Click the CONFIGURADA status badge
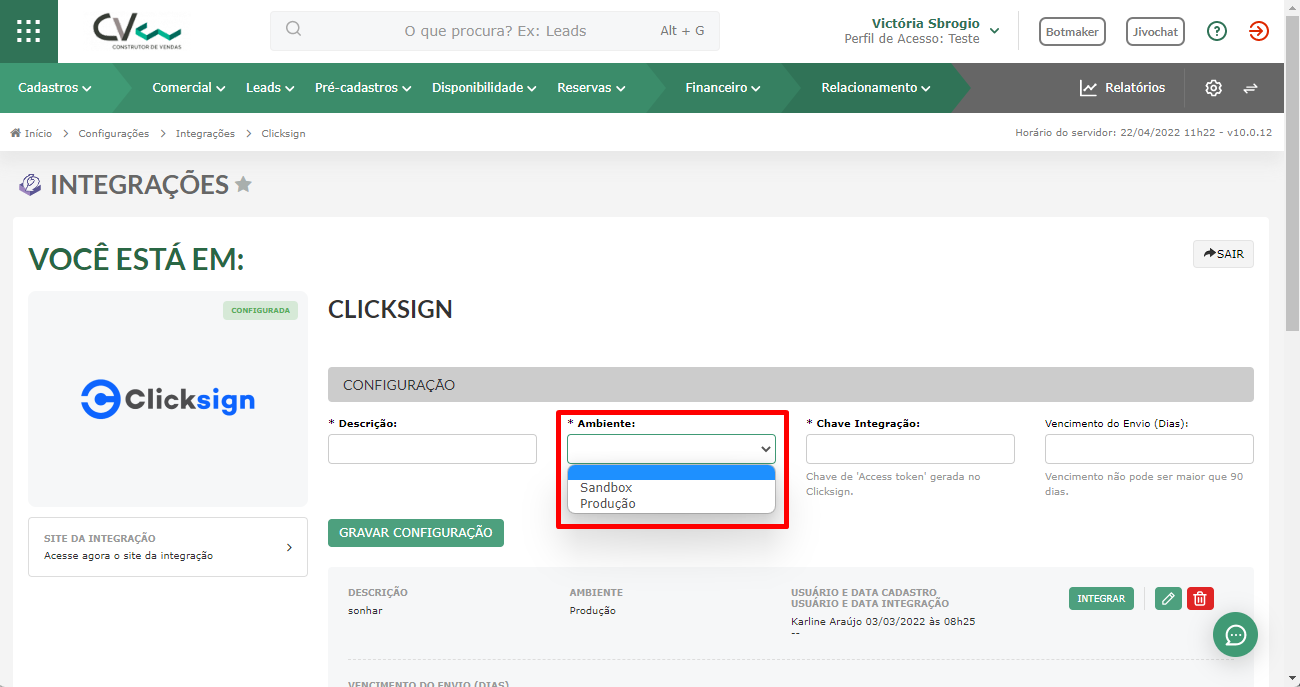The image size is (1300, 687). coord(261,310)
